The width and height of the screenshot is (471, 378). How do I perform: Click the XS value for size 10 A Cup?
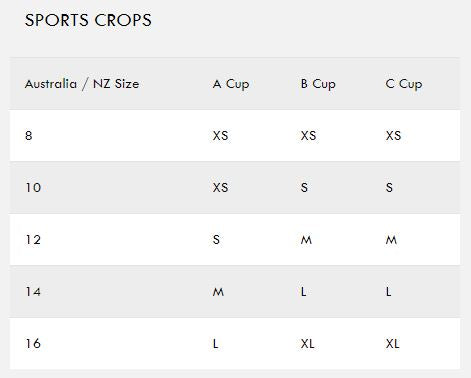221,188
